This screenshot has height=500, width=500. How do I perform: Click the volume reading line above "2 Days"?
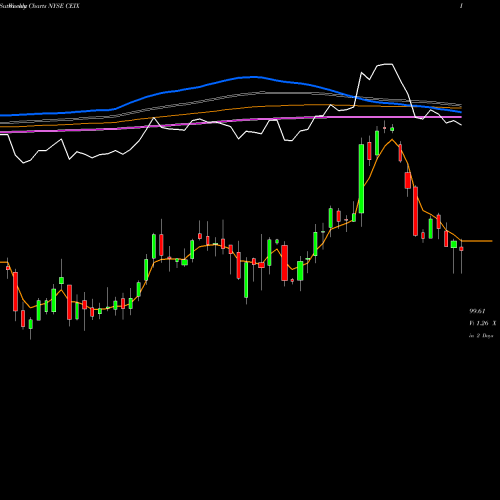[x=482, y=323]
